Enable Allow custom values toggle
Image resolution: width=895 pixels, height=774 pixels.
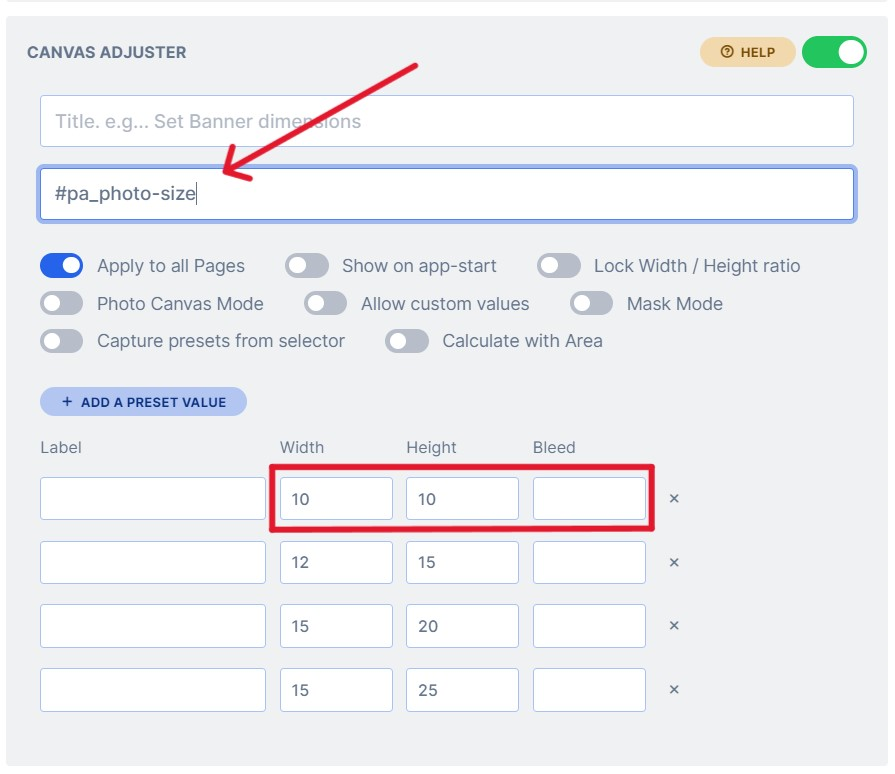(325, 304)
